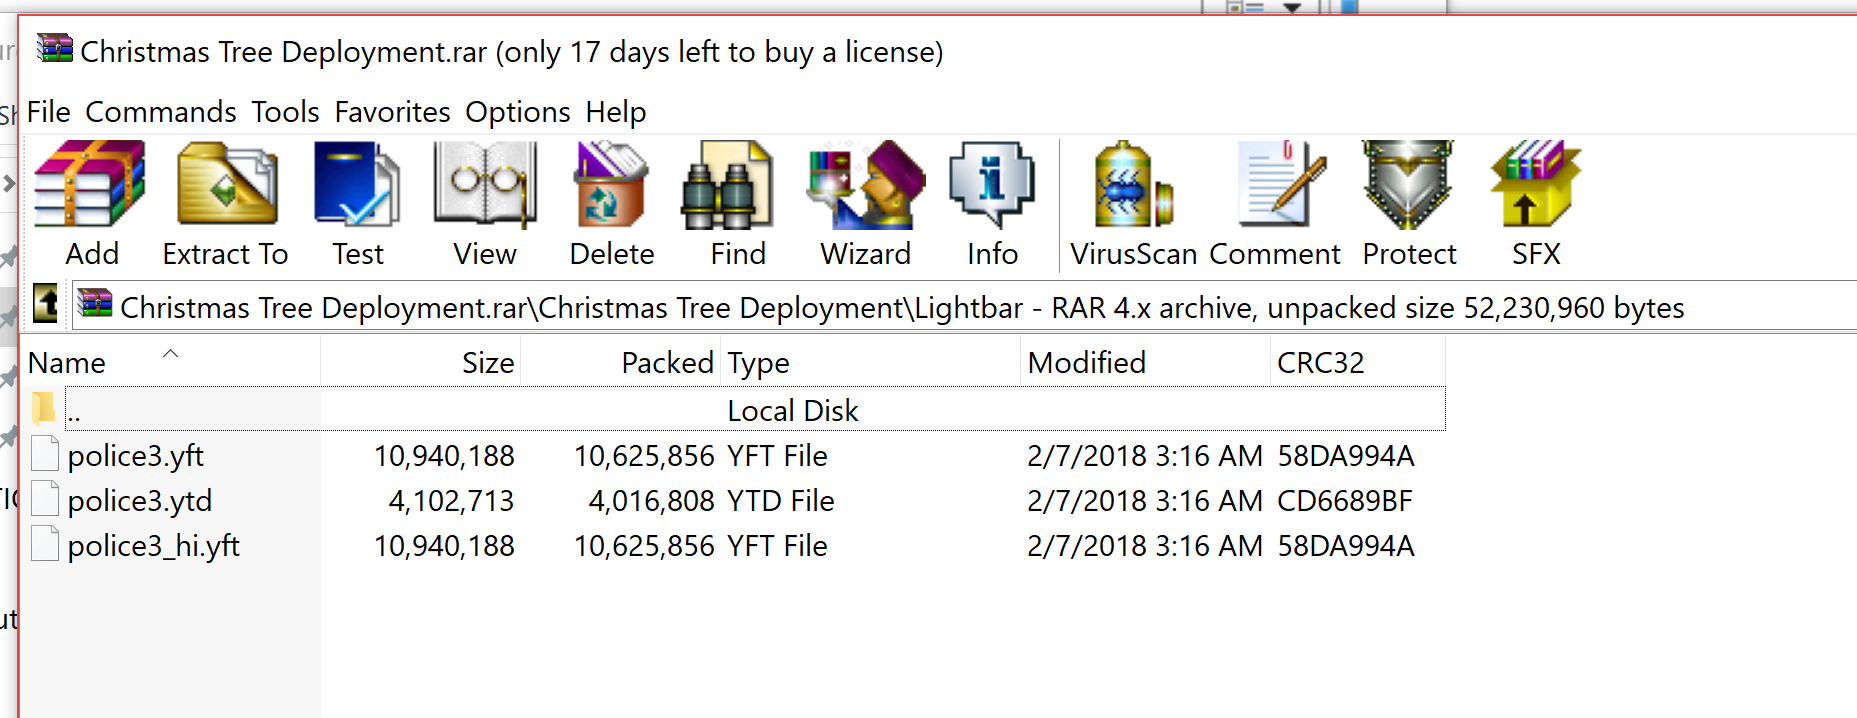Click the Protect archive shield icon
The height and width of the screenshot is (718, 1857).
pyautogui.click(x=1409, y=204)
